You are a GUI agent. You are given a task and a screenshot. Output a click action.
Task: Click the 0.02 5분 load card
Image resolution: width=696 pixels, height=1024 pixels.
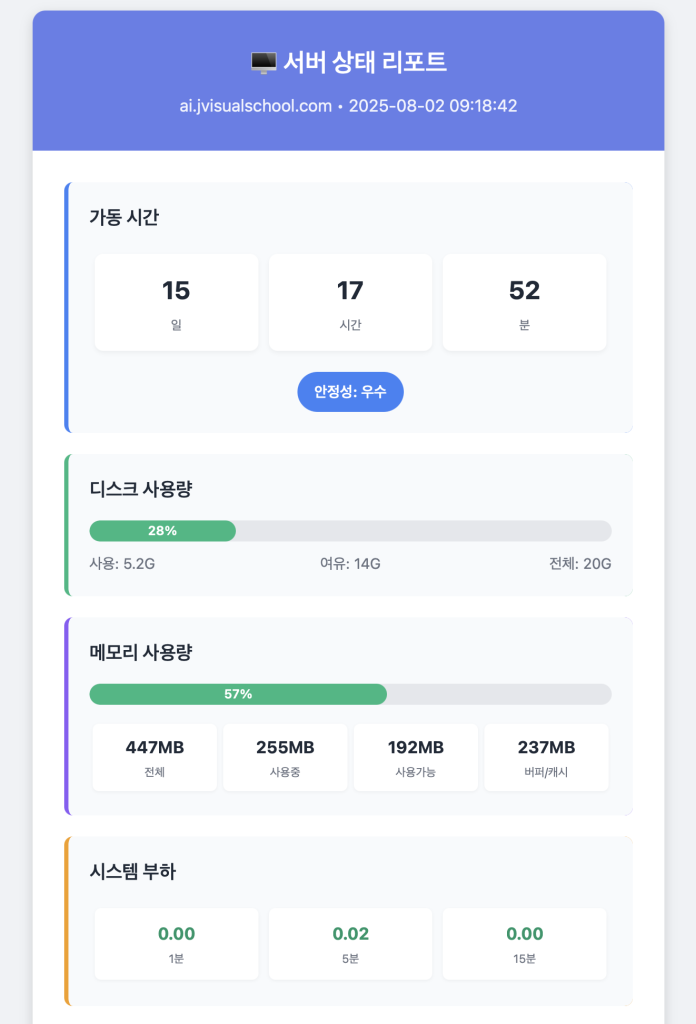[x=351, y=944]
